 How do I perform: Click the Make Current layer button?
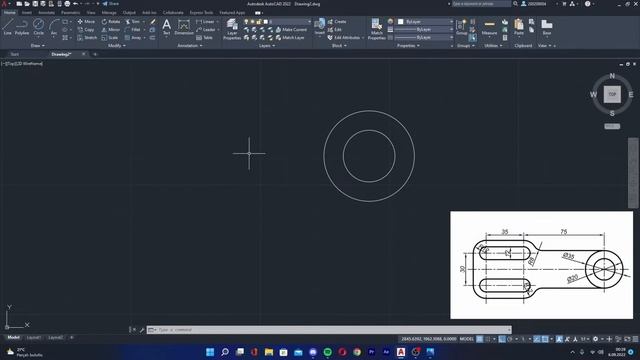tap(291, 29)
